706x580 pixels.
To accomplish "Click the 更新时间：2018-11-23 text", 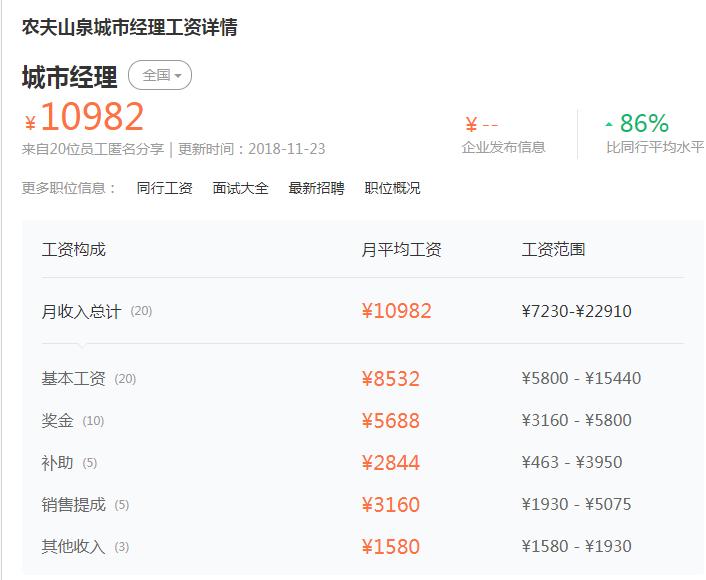I will (252, 149).
